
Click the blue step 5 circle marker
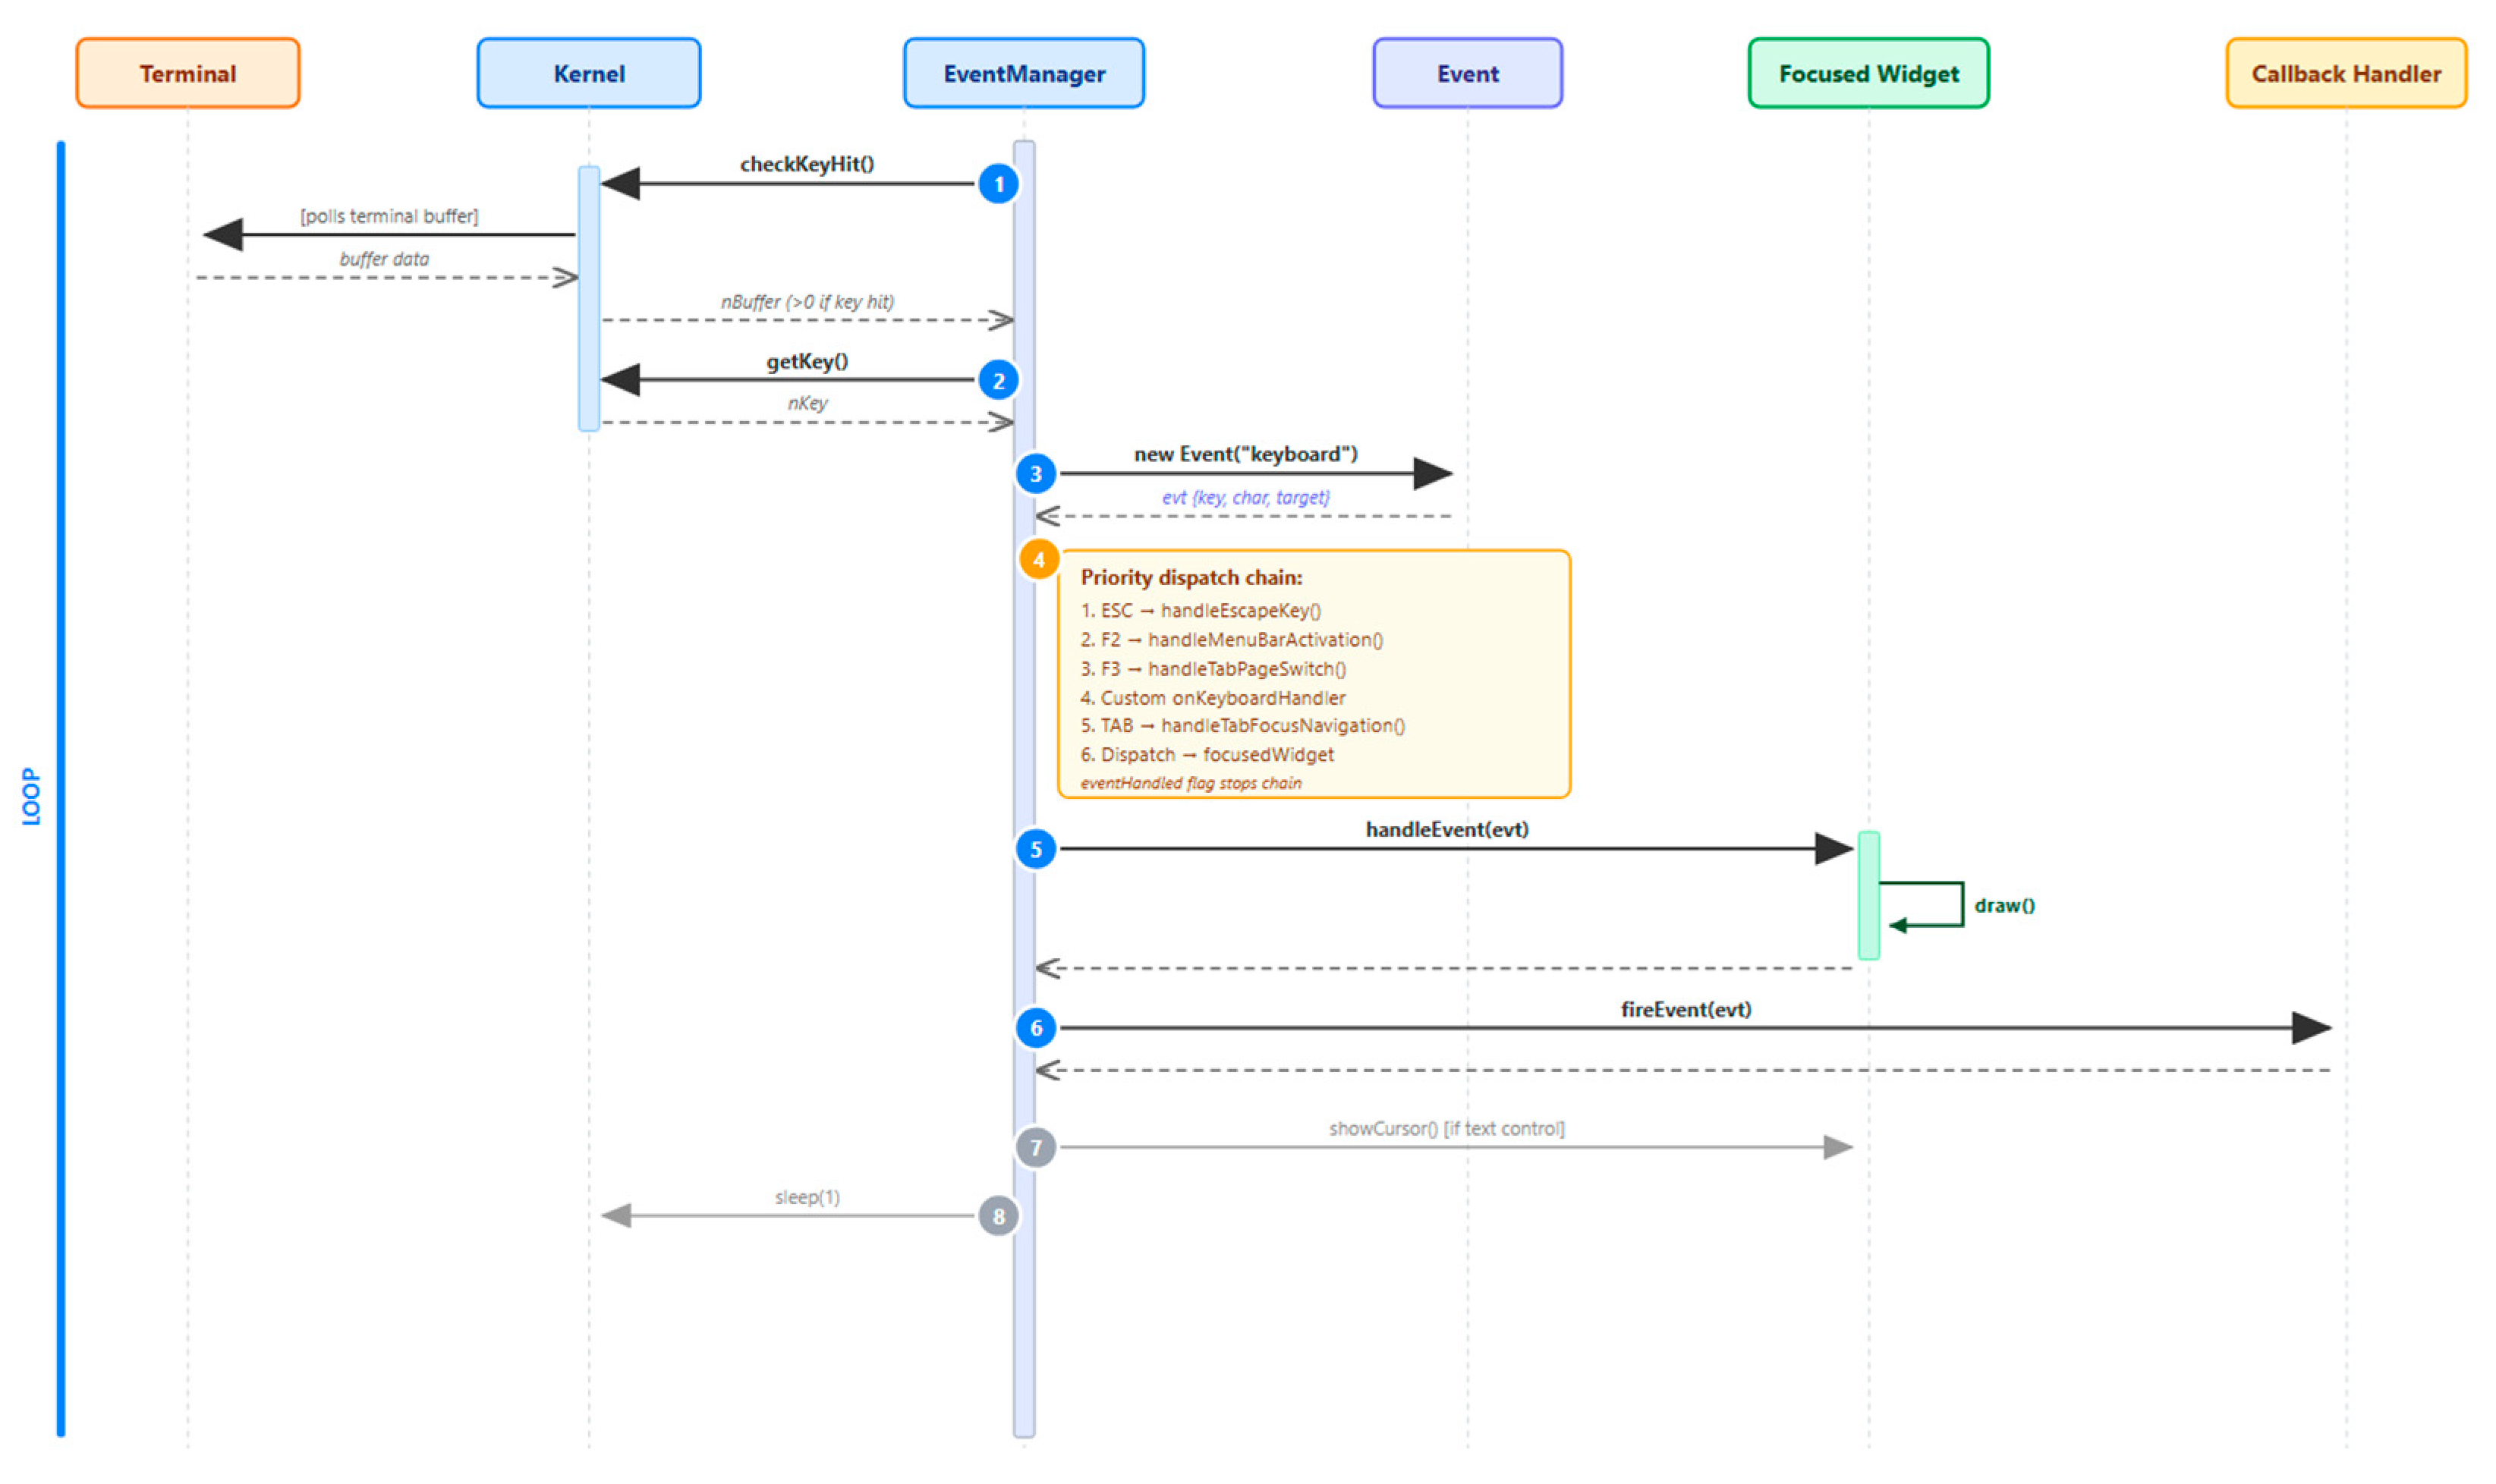(1035, 849)
